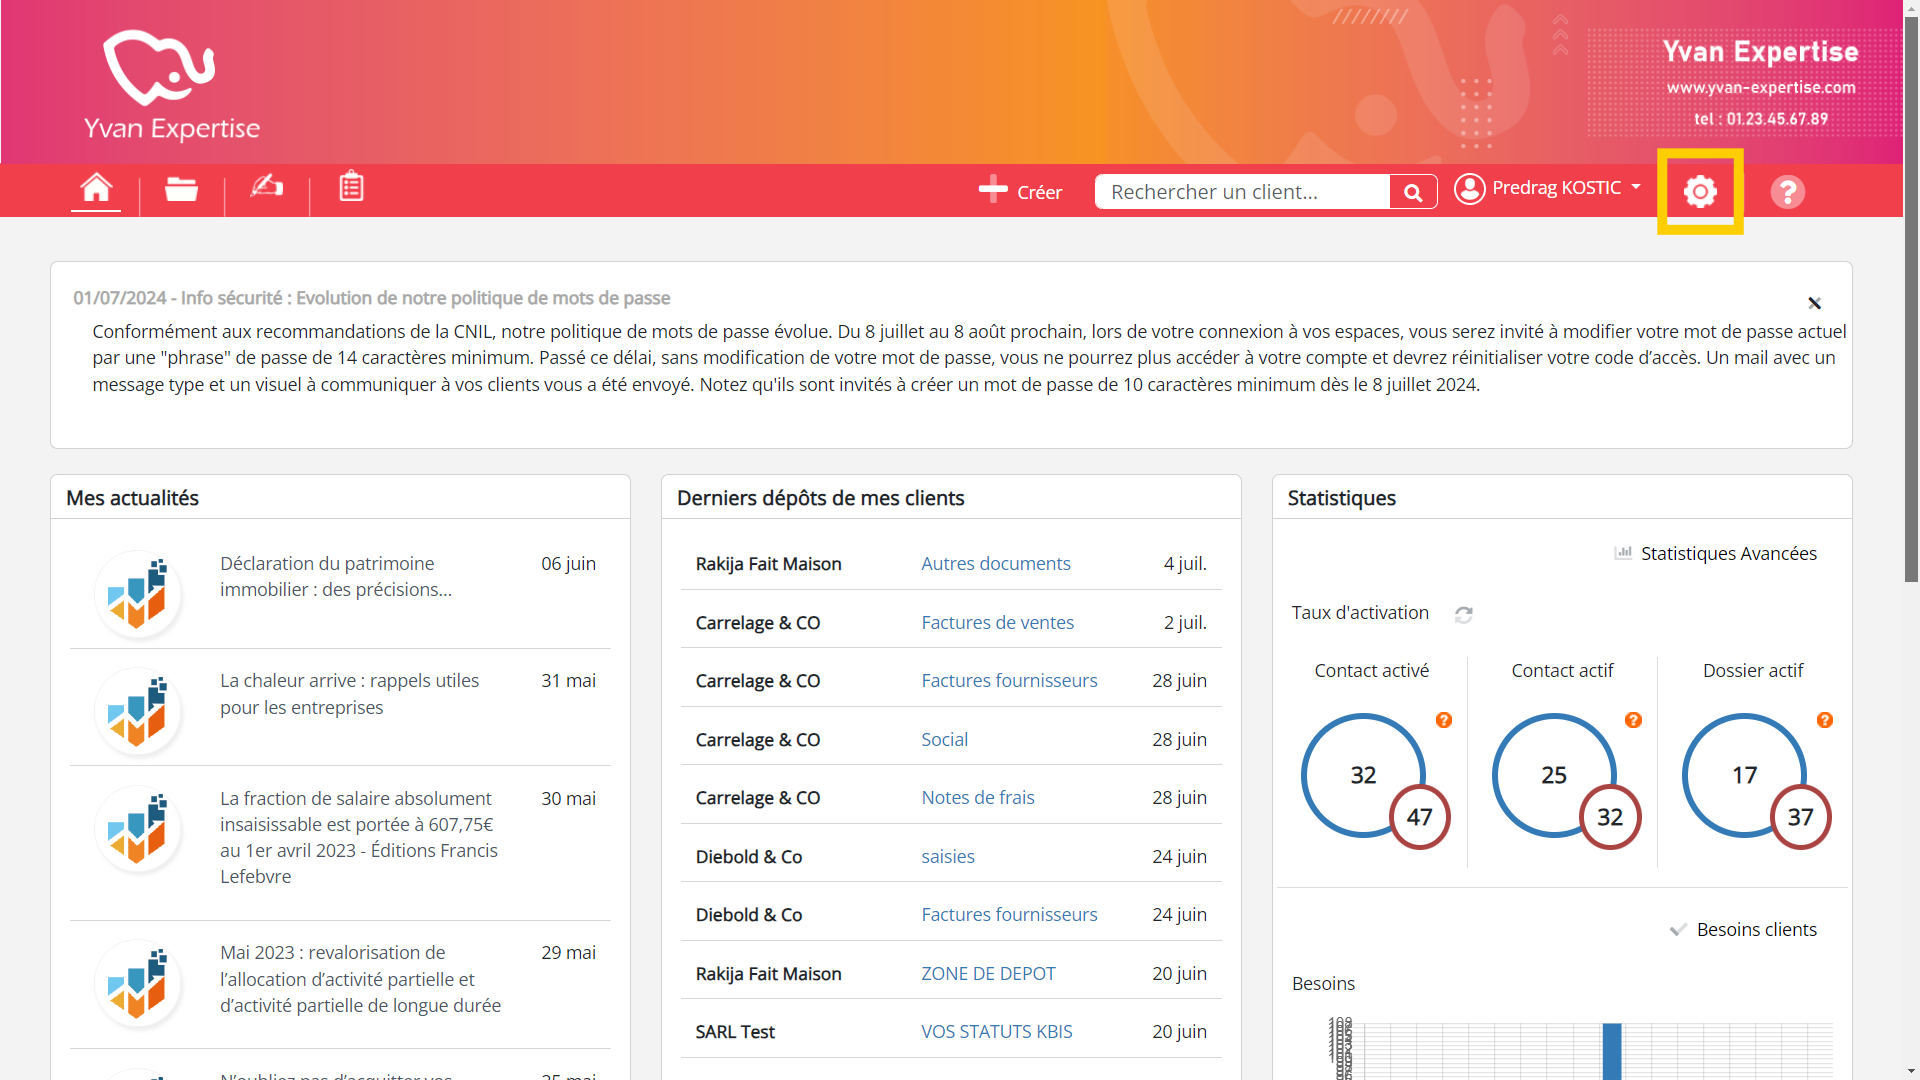Image resolution: width=1920 pixels, height=1080 pixels.
Task: Click the signature pen icon
Action: click(x=266, y=187)
